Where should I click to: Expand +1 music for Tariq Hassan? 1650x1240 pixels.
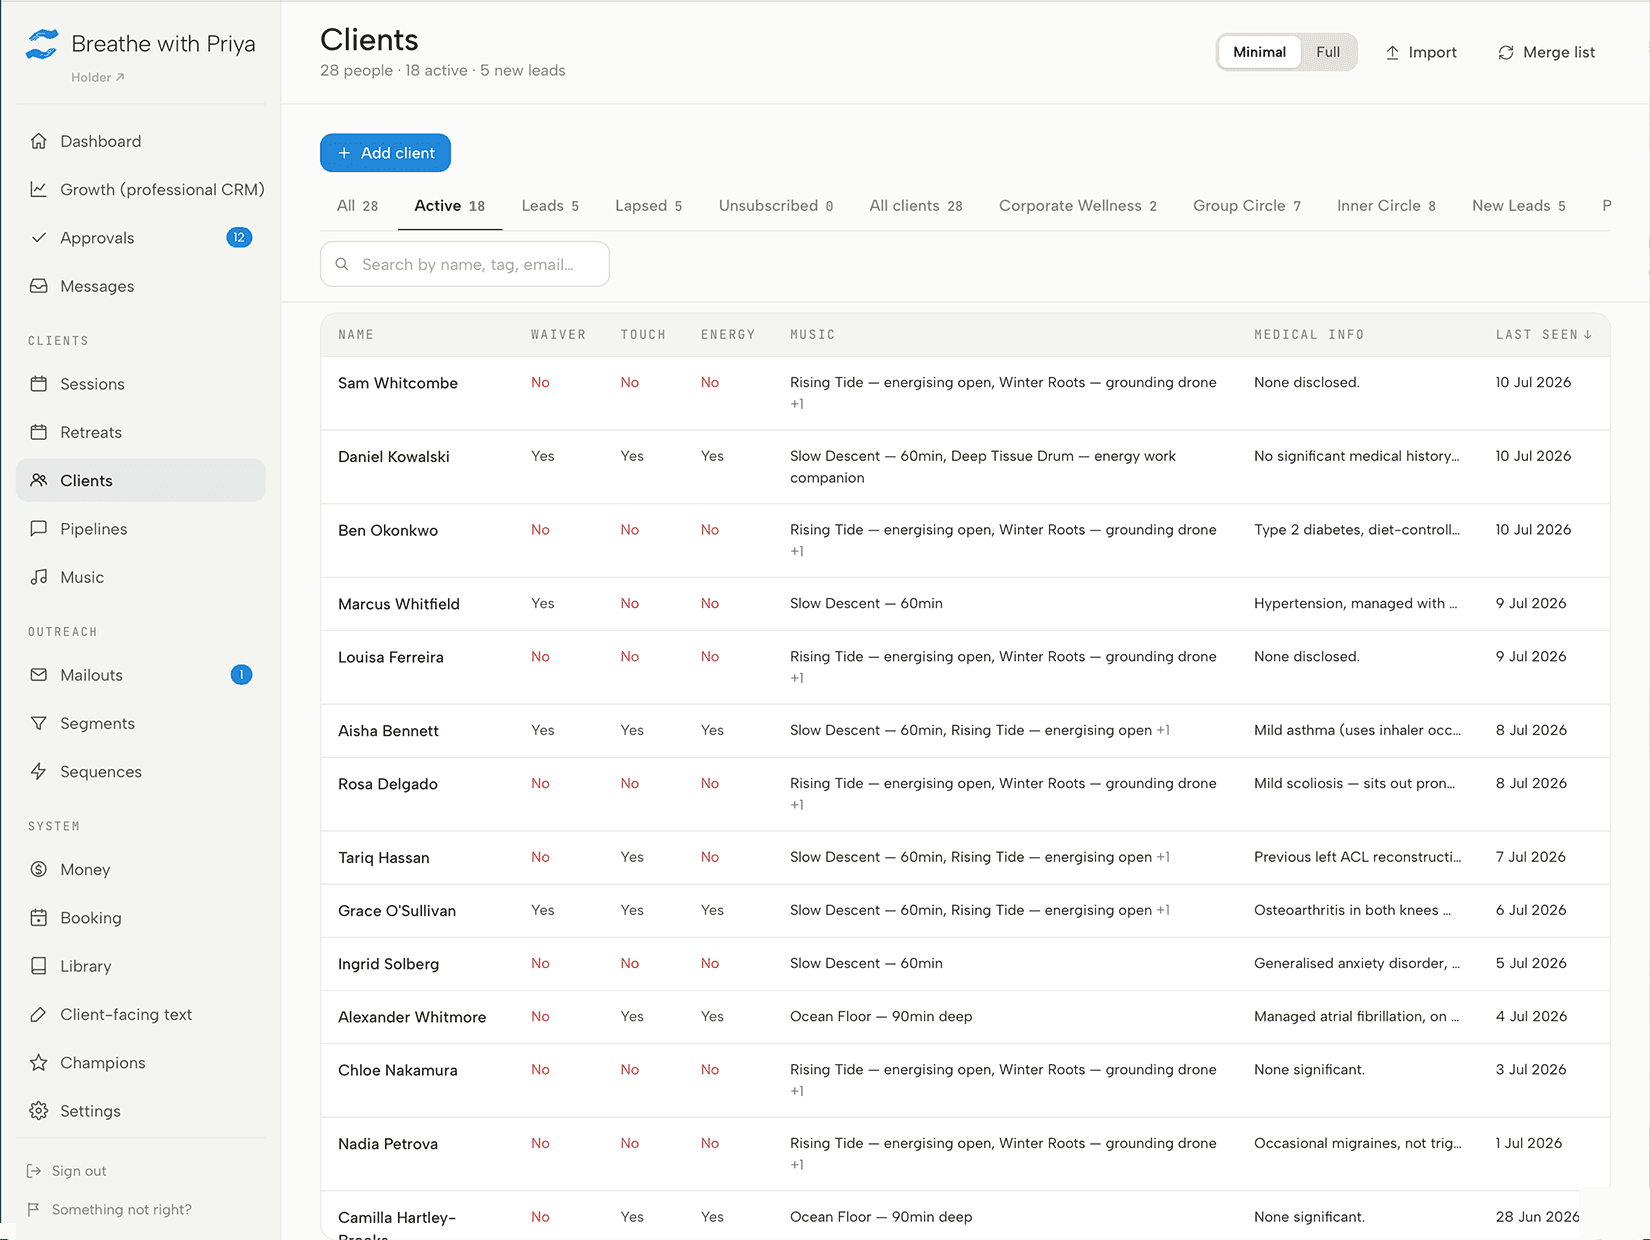[1163, 857]
